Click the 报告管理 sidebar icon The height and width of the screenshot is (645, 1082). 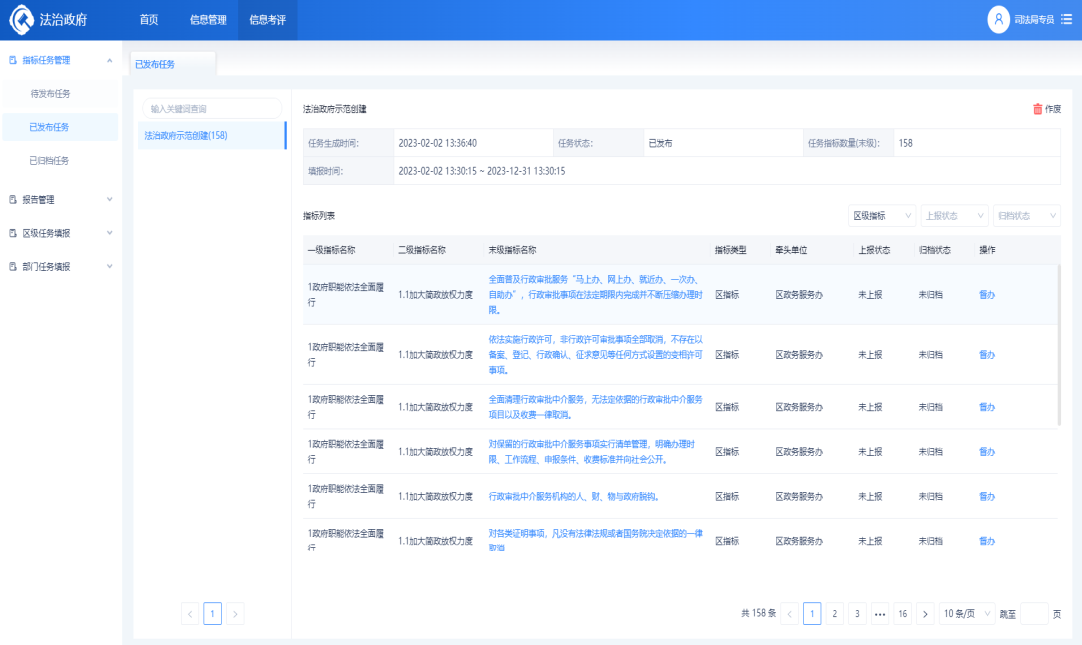(x=13, y=199)
